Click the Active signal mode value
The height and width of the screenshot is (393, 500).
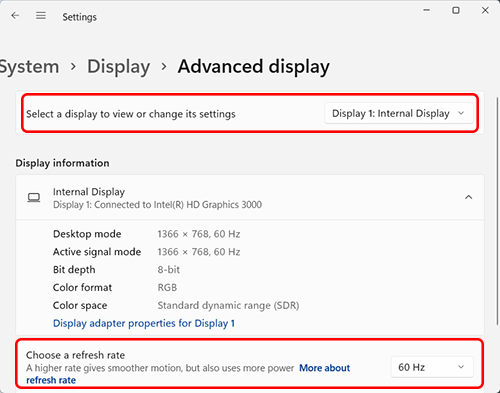[199, 252]
